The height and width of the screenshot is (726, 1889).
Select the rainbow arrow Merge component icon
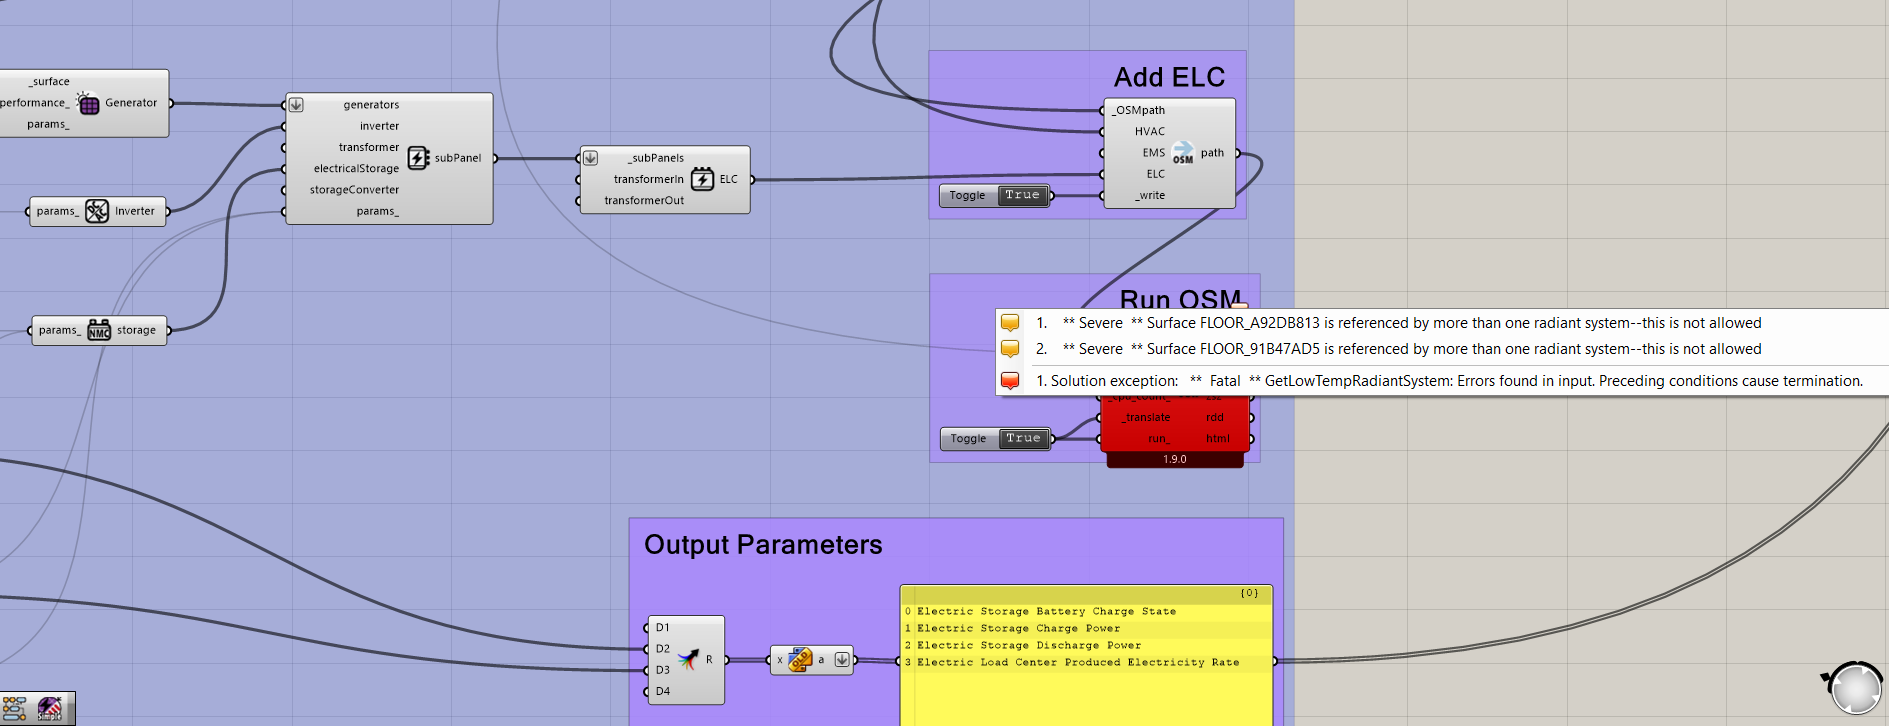click(x=688, y=659)
